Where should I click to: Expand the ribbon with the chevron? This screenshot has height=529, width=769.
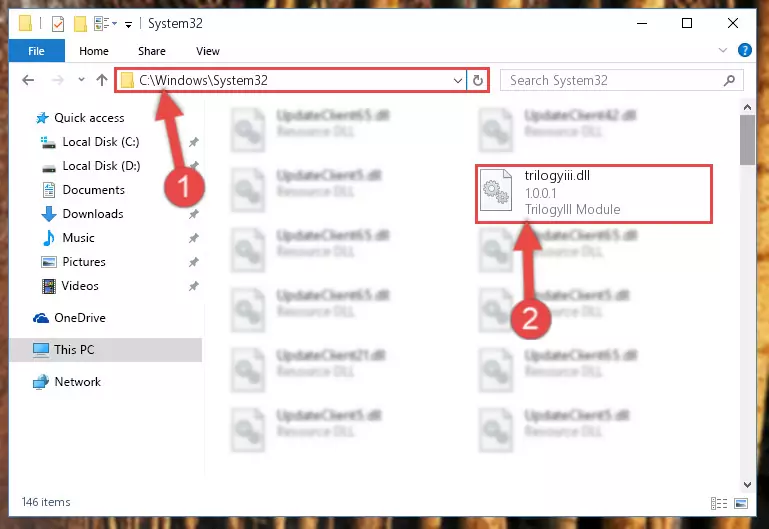[722, 50]
